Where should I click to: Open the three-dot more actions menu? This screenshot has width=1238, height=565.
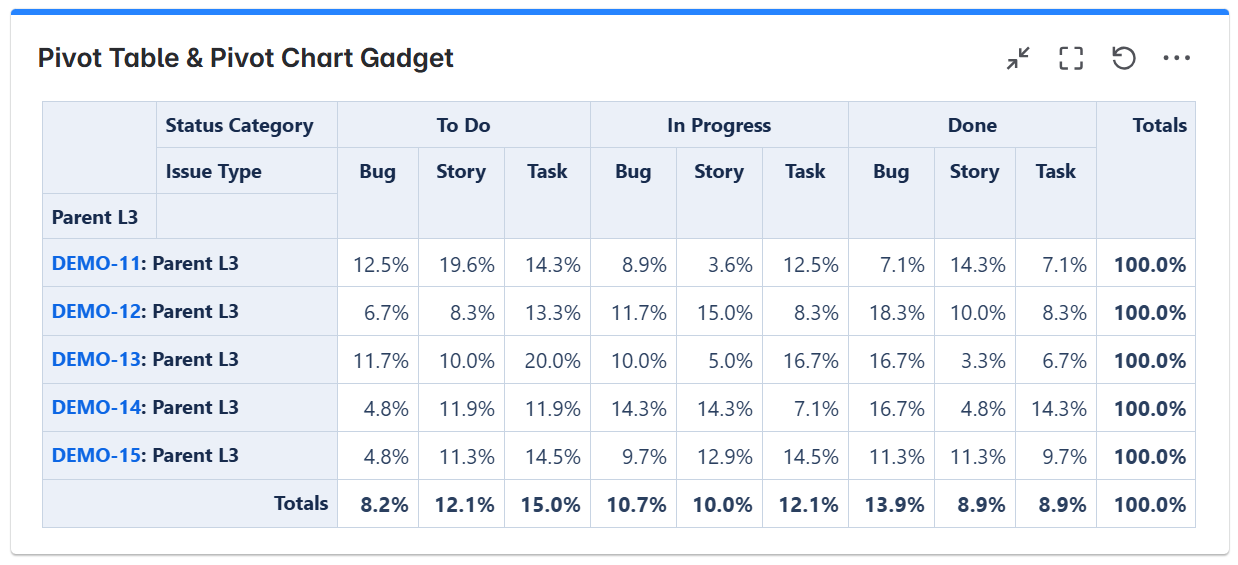(1177, 59)
